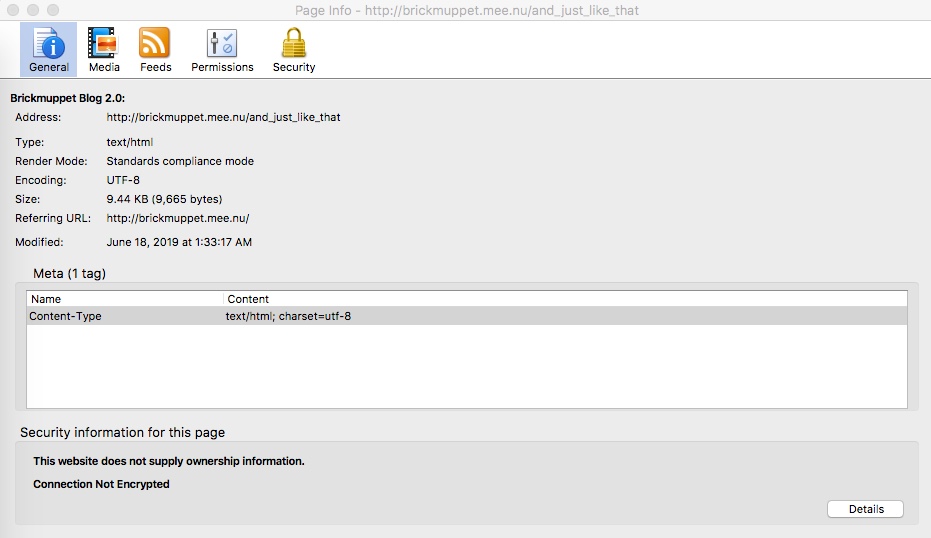
Task: Select the Permissions panel icon
Action: pyautogui.click(x=222, y=44)
